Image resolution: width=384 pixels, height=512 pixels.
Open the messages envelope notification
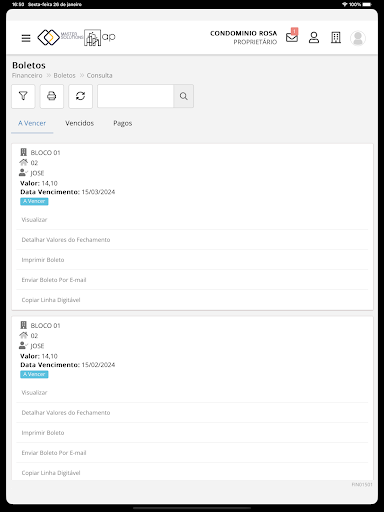click(292, 37)
